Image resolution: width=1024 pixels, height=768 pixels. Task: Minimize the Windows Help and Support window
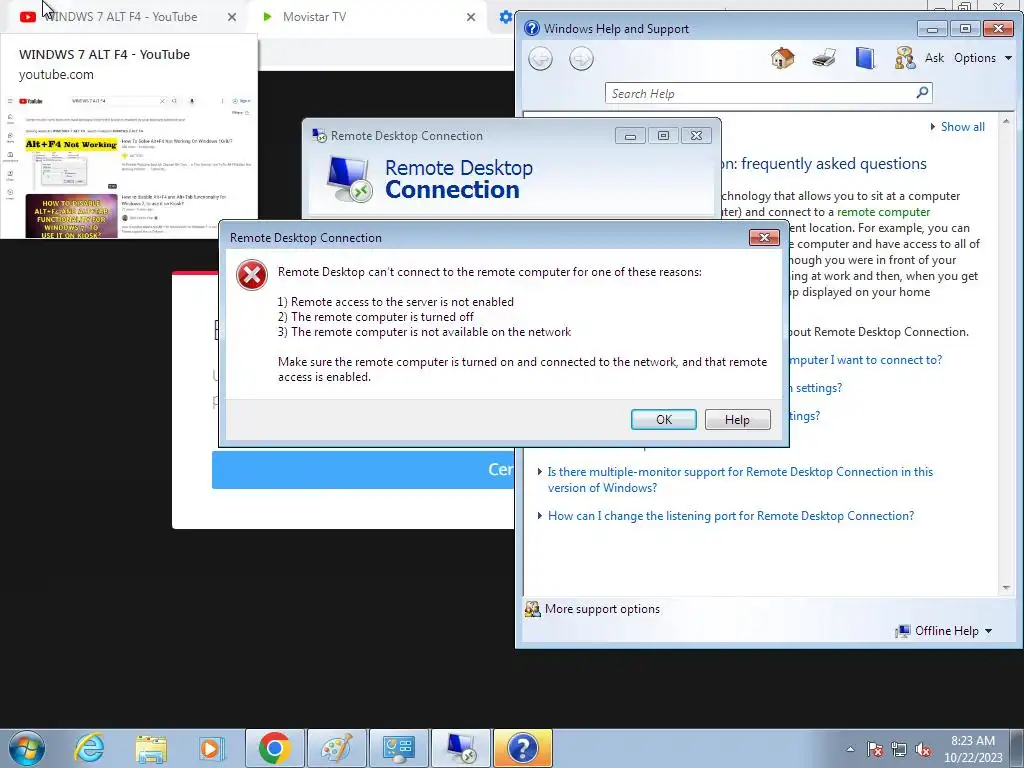(x=932, y=29)
